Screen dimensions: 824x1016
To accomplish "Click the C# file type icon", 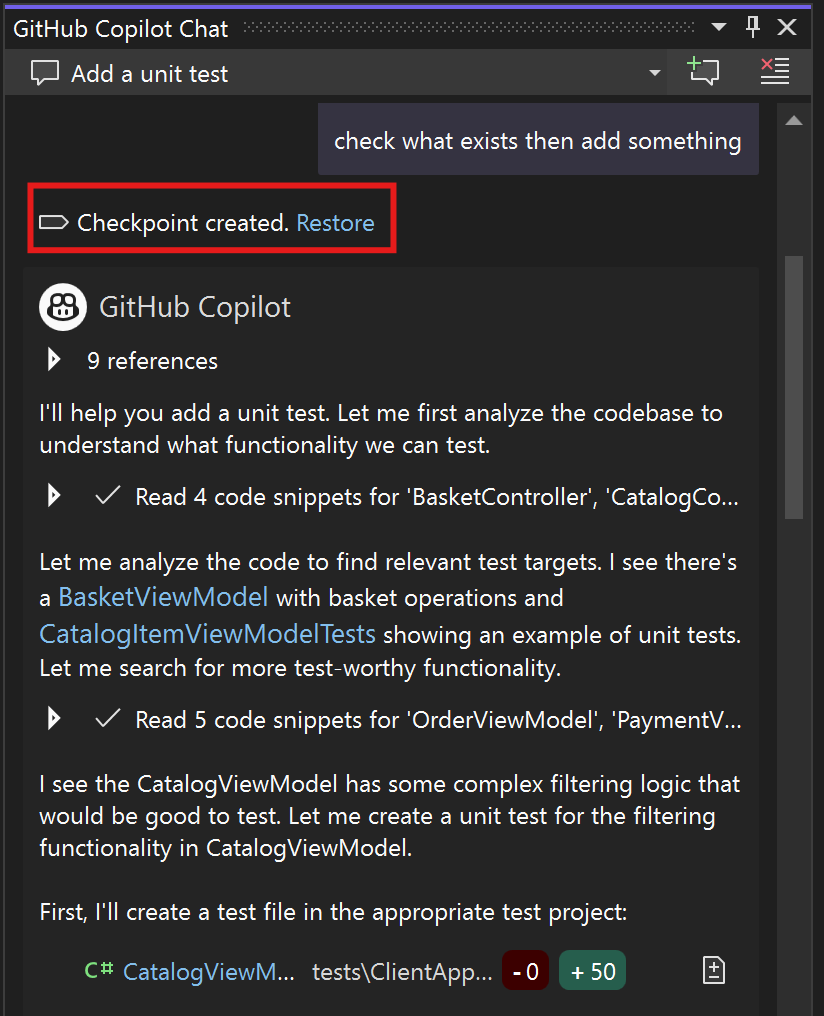I will 99,971.
